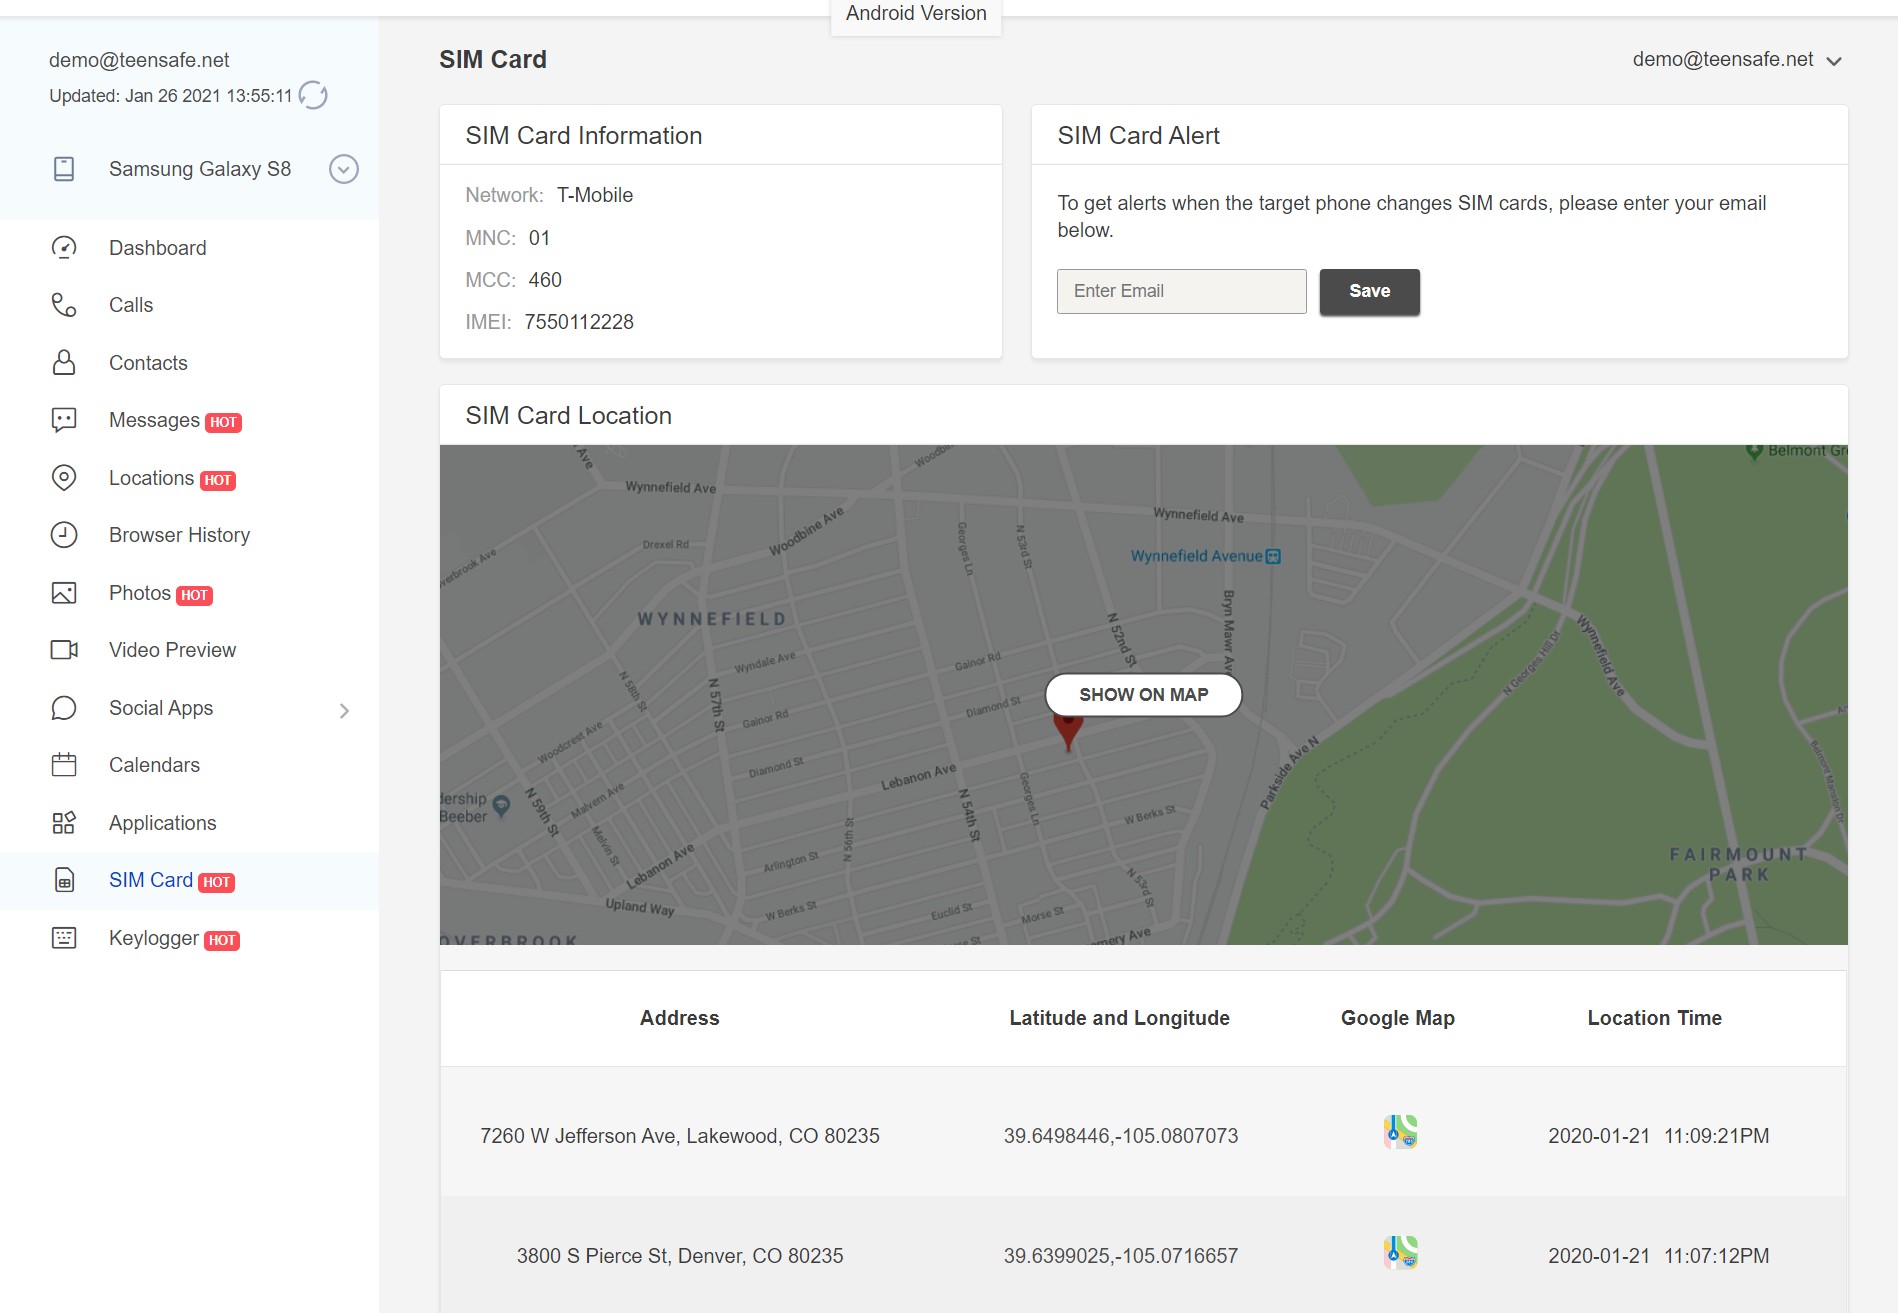Click the Messages chat bubble icon
The image size is (1898, 1313).
[x=64, y=420]
